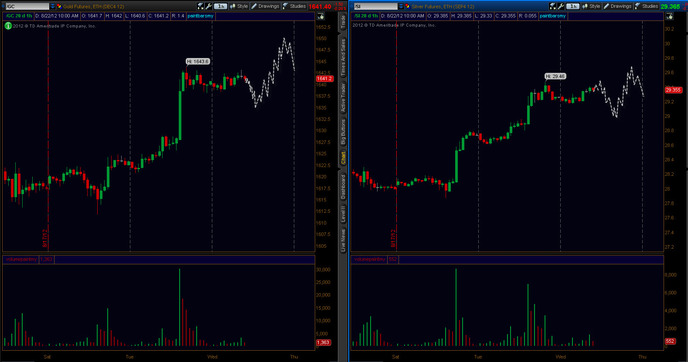This screenshot has height=362, width=688.
Task: Select 1h timeframe button on silver chart
Action: [573, 6]
